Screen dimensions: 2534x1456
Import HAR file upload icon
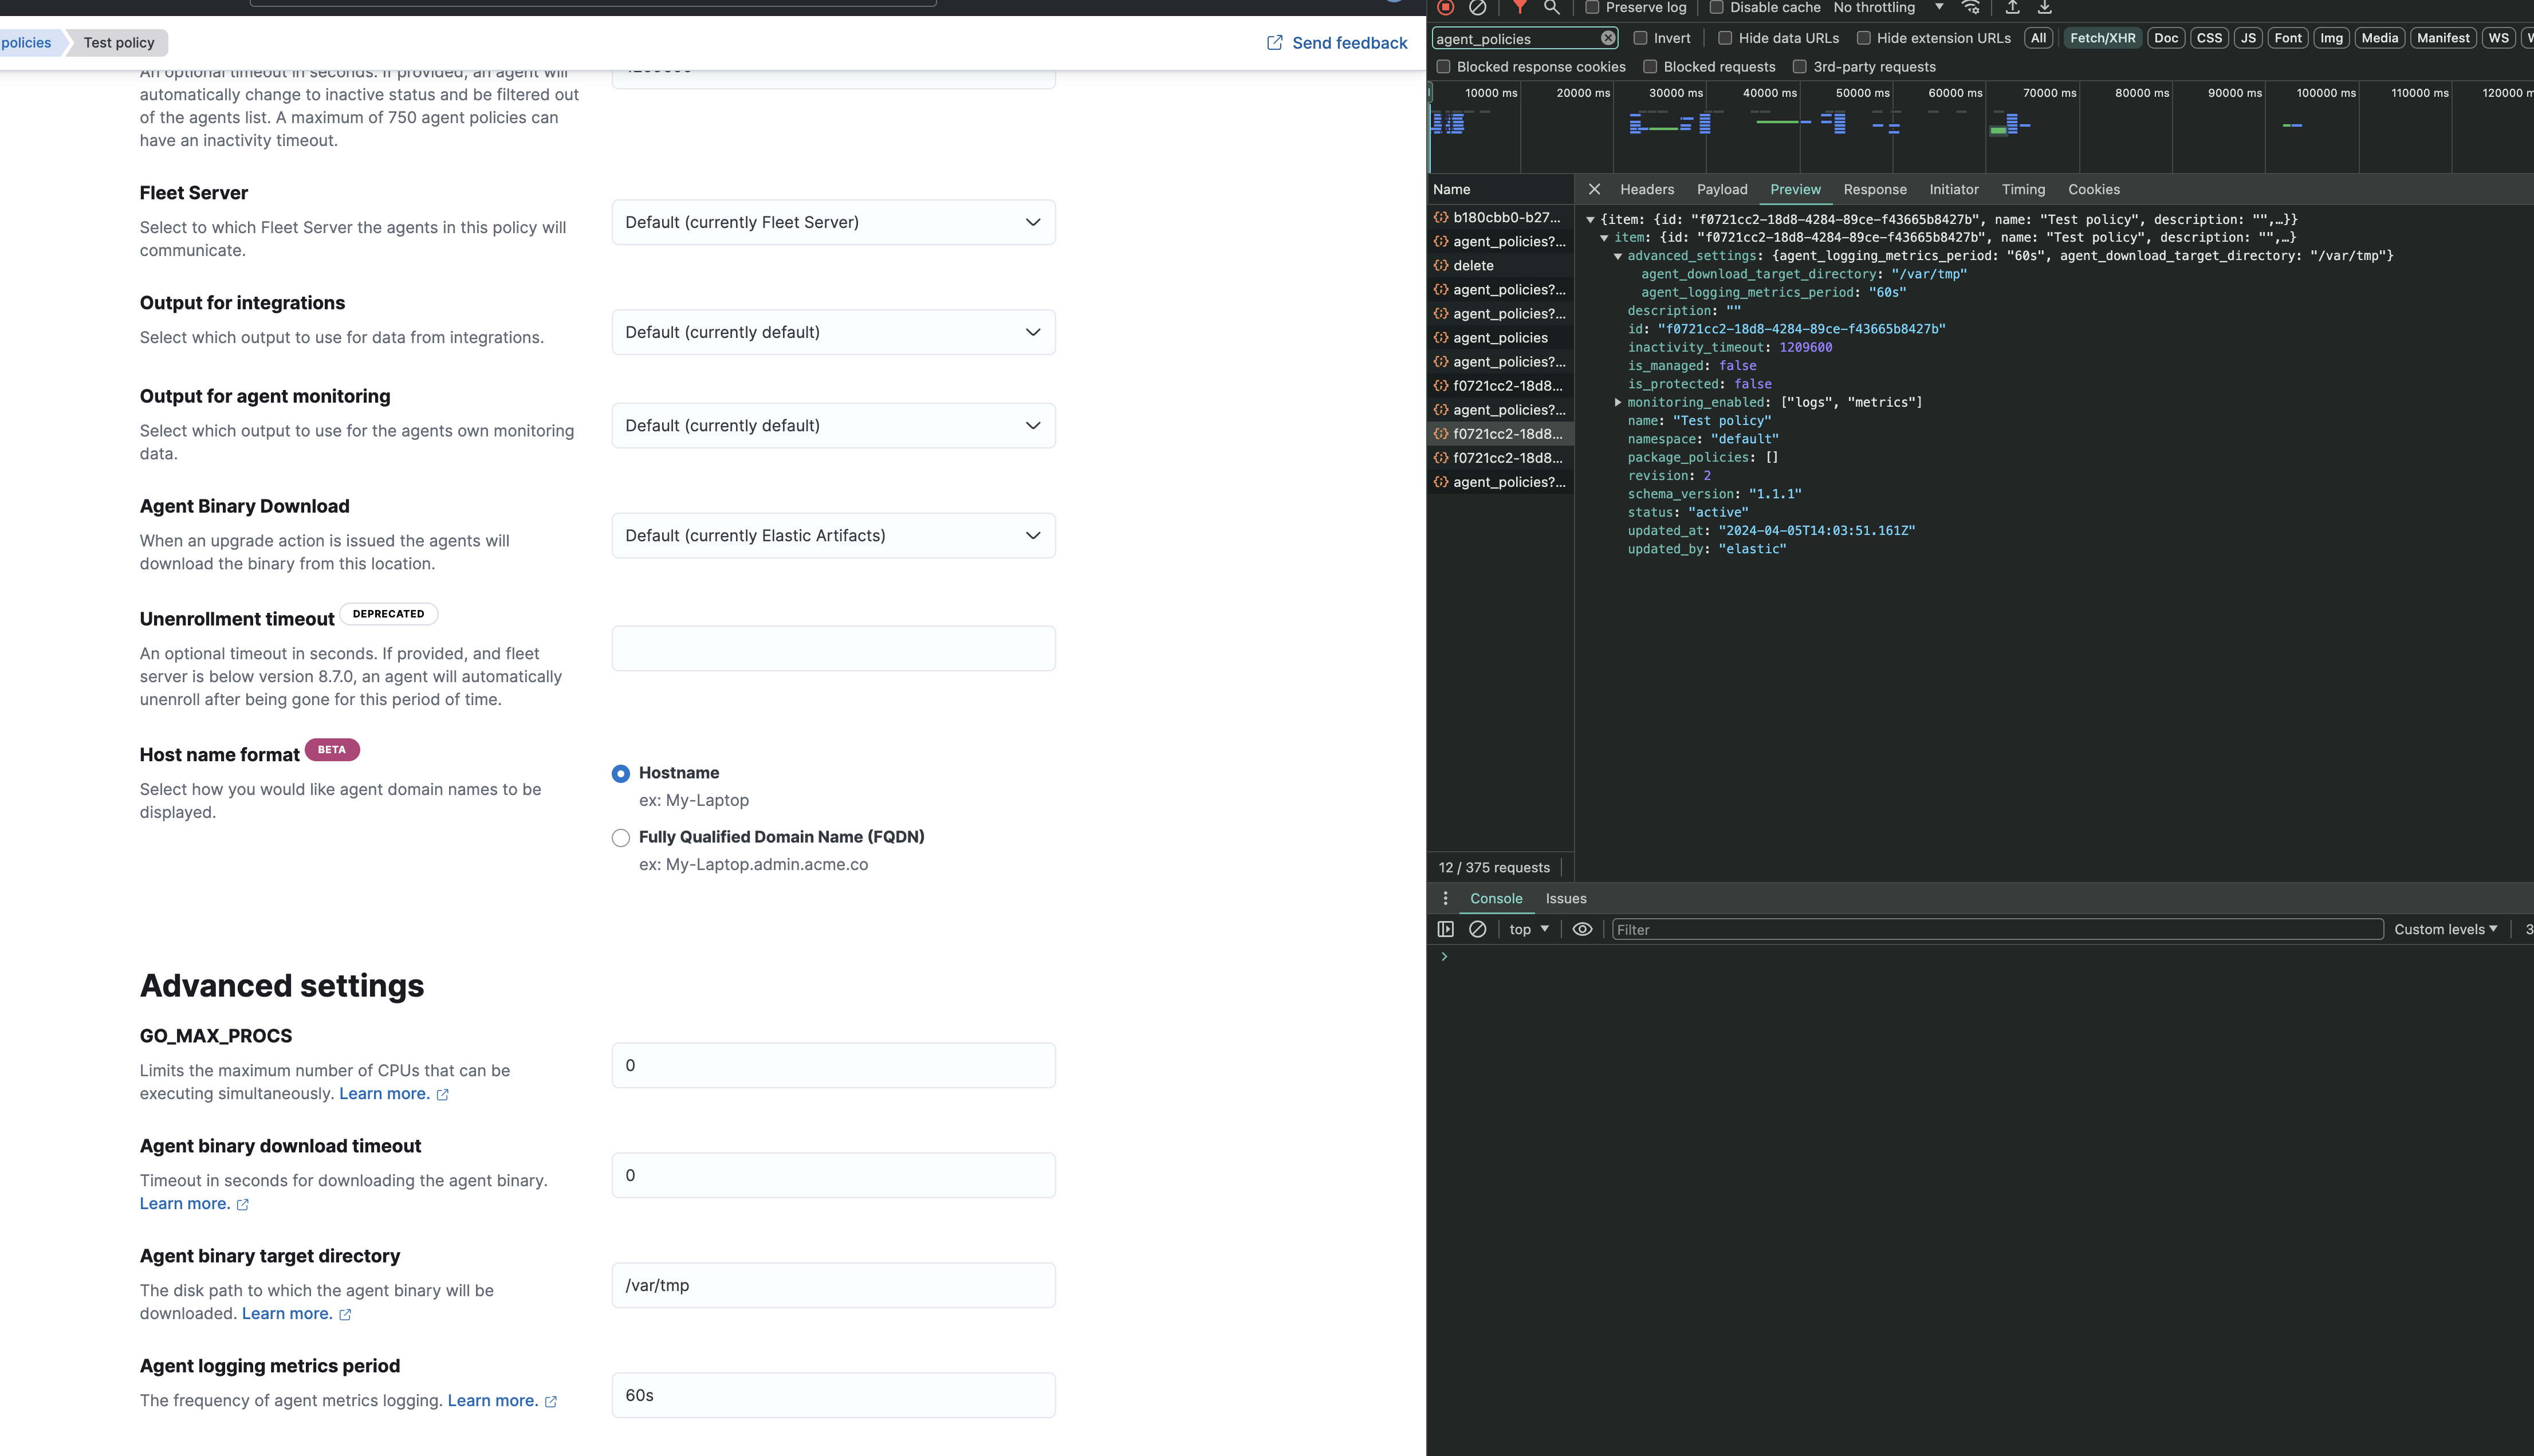[2013, 7]
